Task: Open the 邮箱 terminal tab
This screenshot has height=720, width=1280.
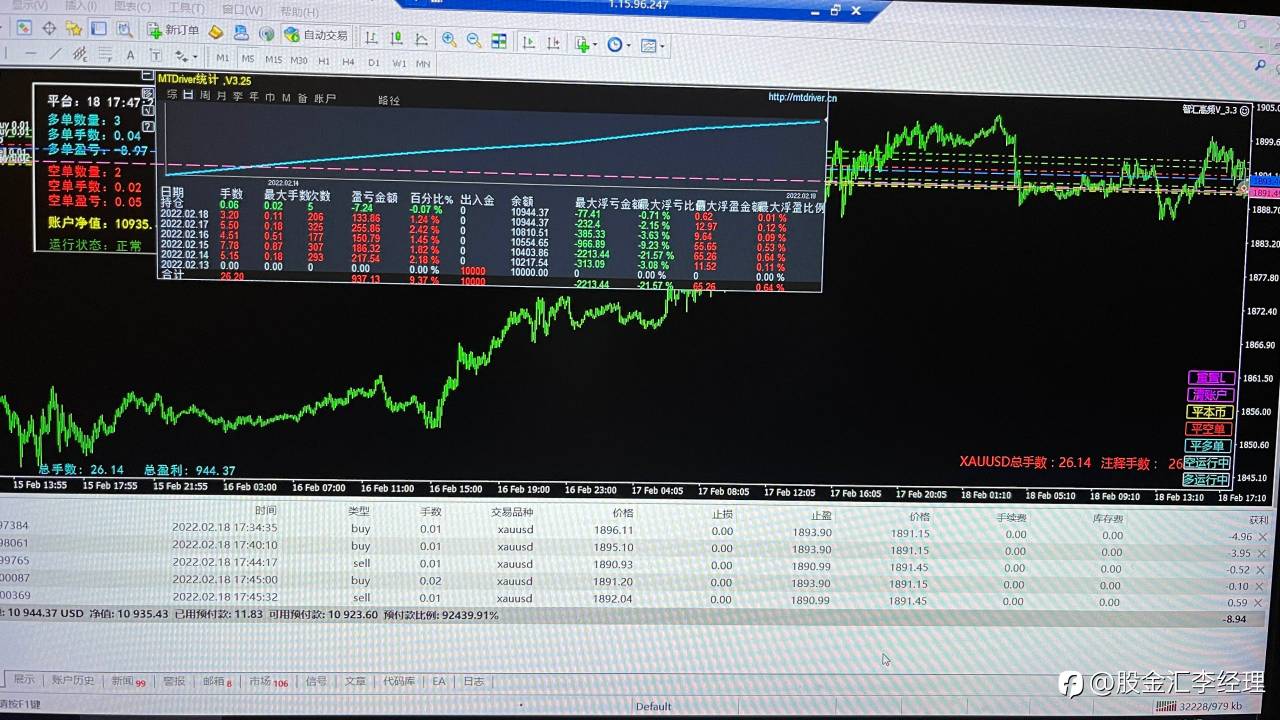Action: coord(217,682)
